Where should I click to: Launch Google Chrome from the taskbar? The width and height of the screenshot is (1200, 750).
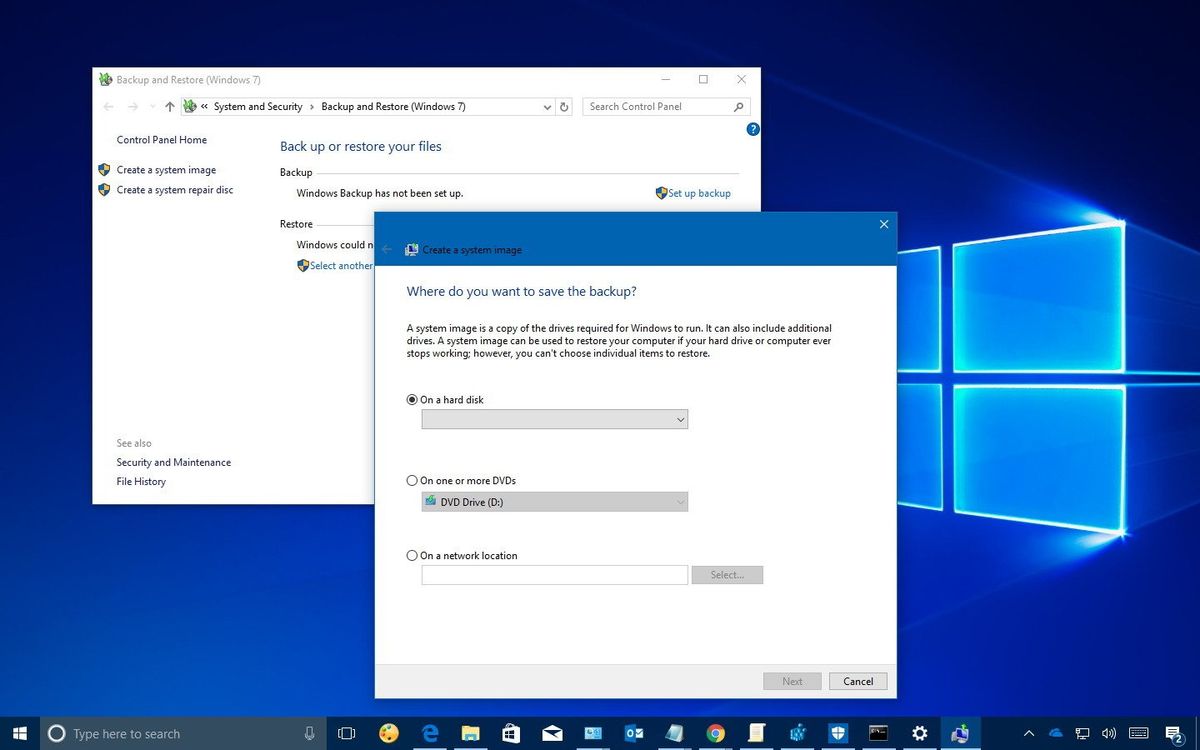click(x=716, y=733)
